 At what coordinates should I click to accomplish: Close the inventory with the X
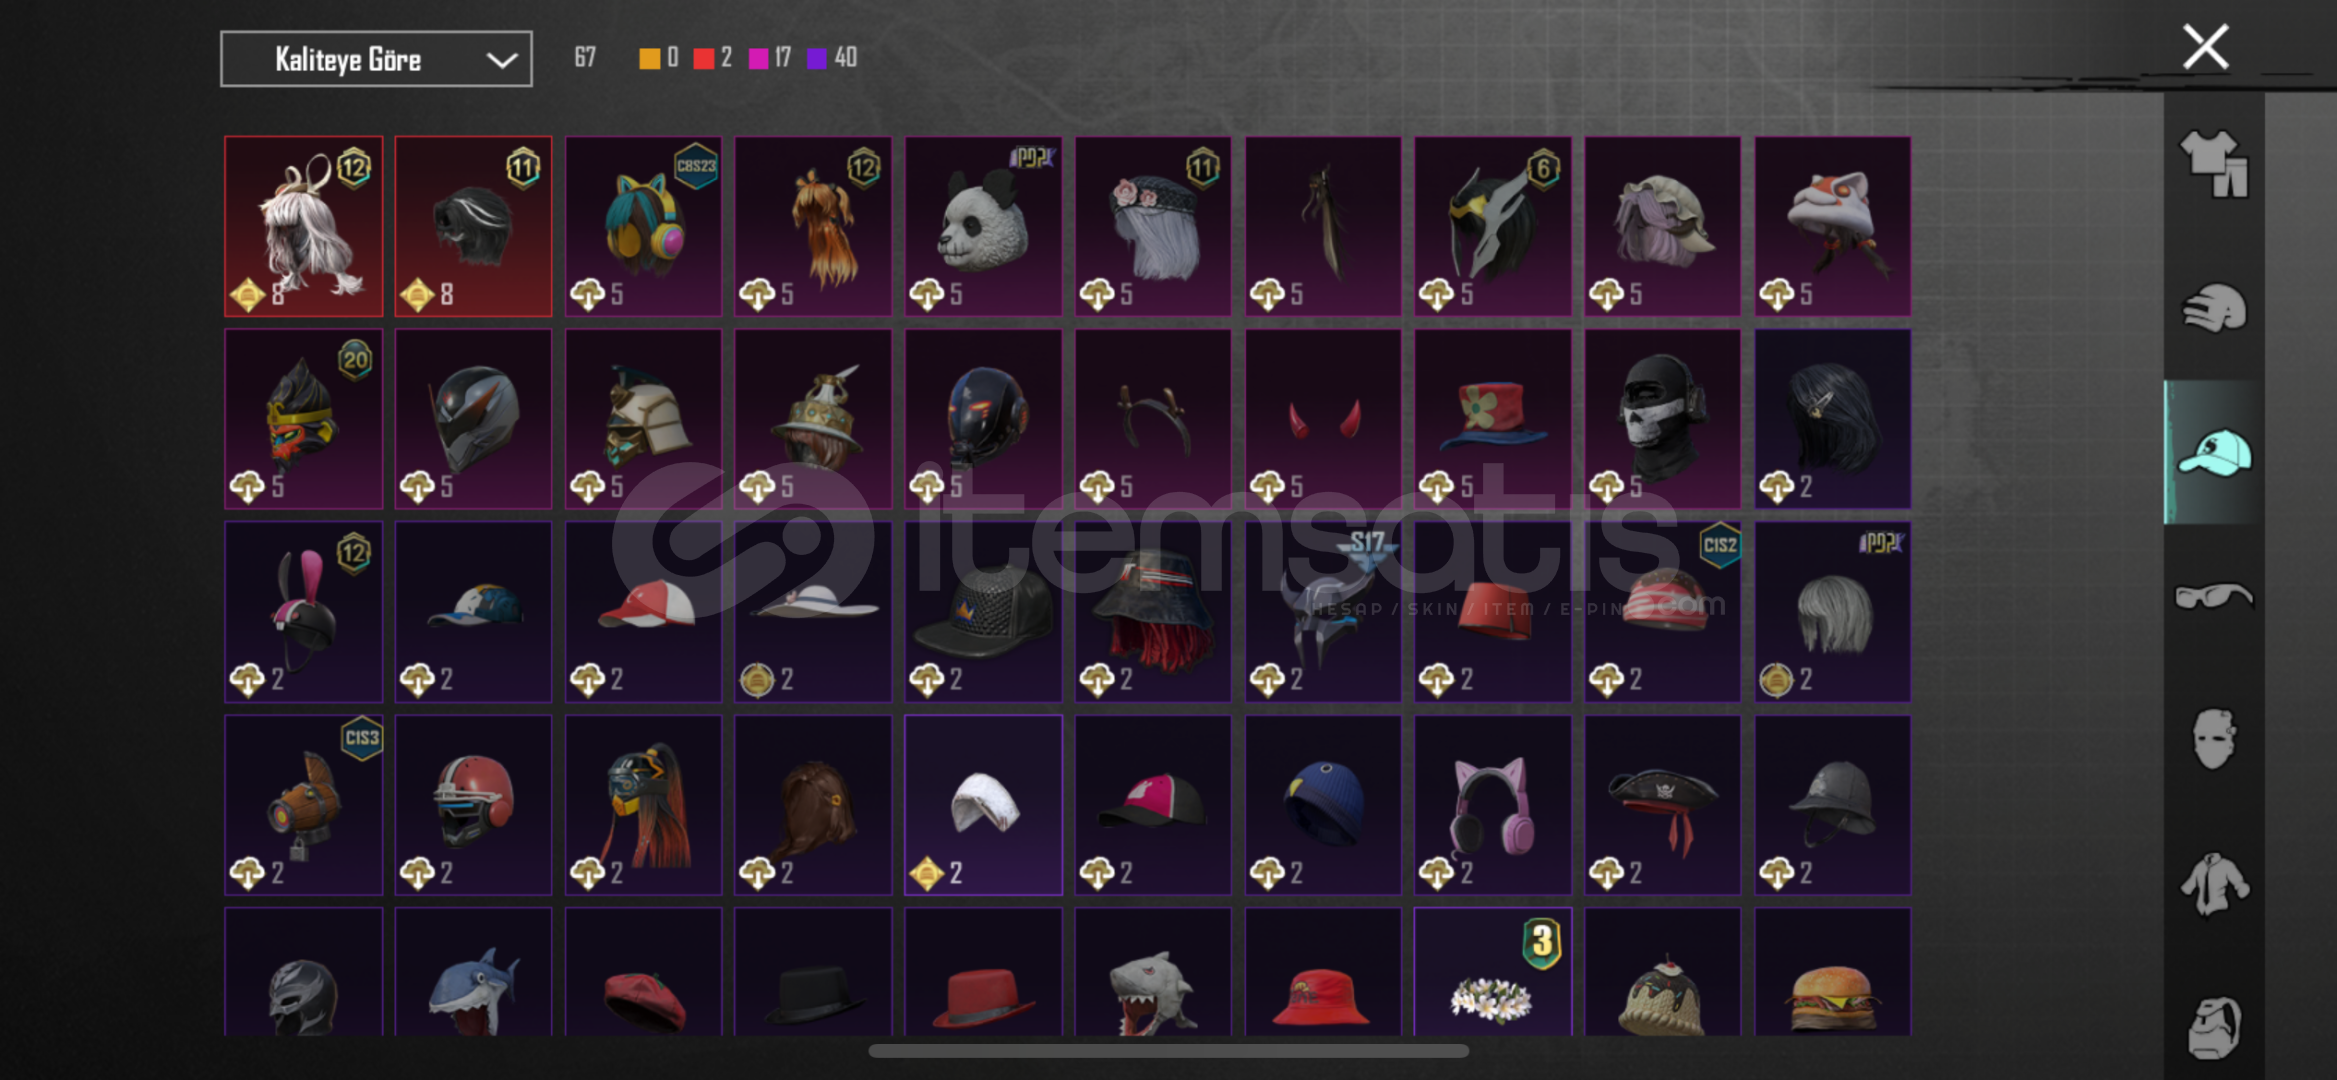[x=2205, y=47]
